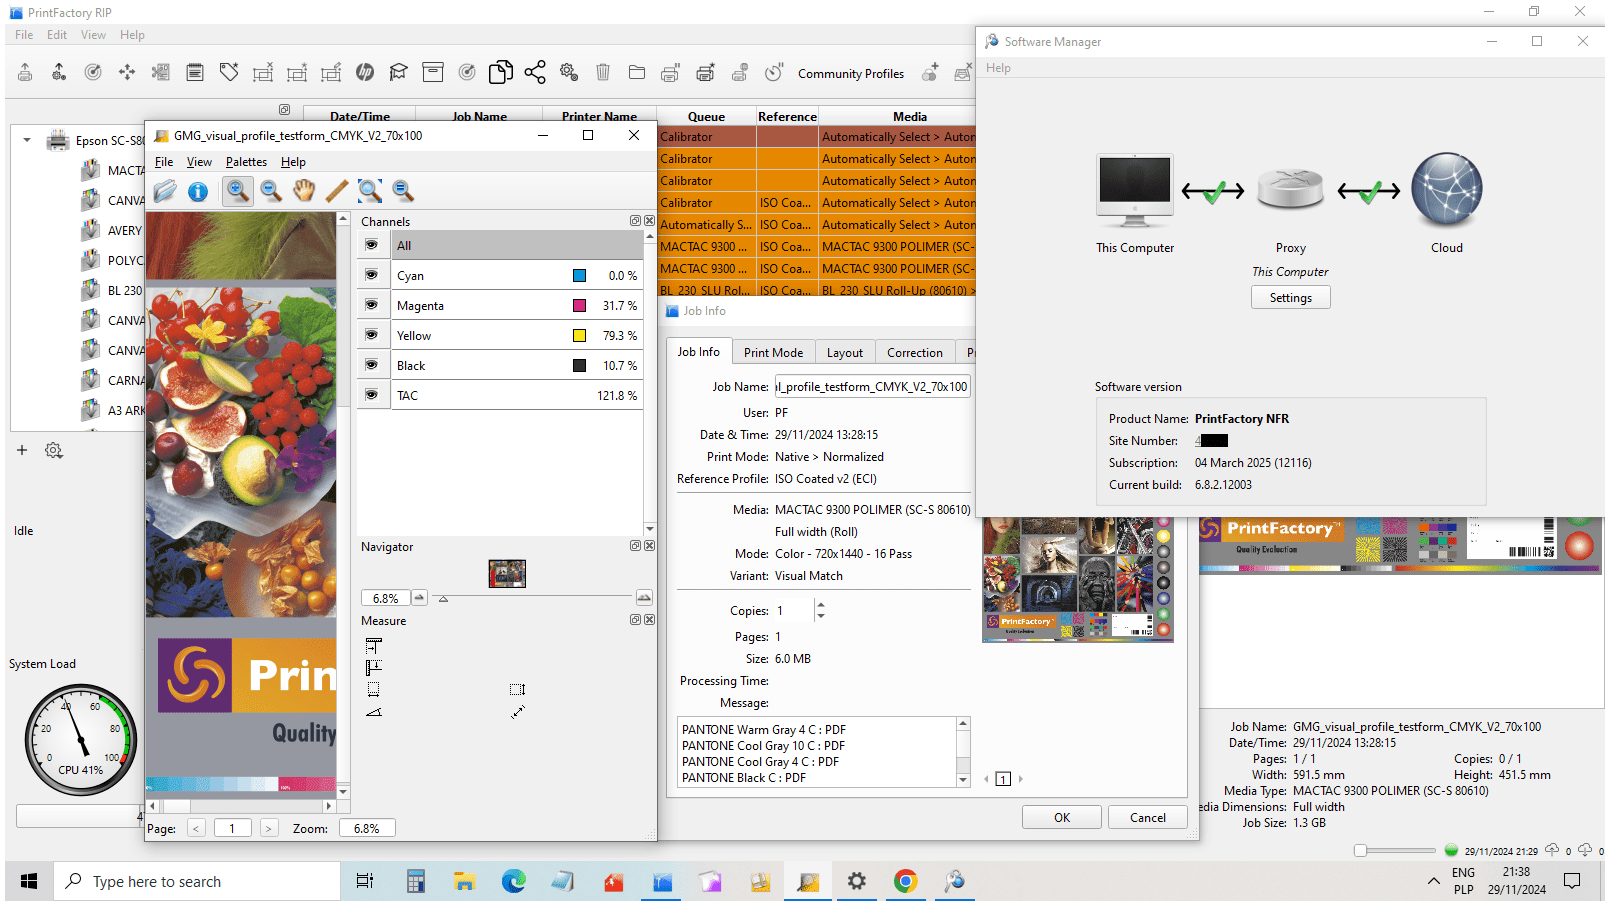This screenshot has height=901, width=1611.
Task: Select the ruler measure tool
Action: 337,191
